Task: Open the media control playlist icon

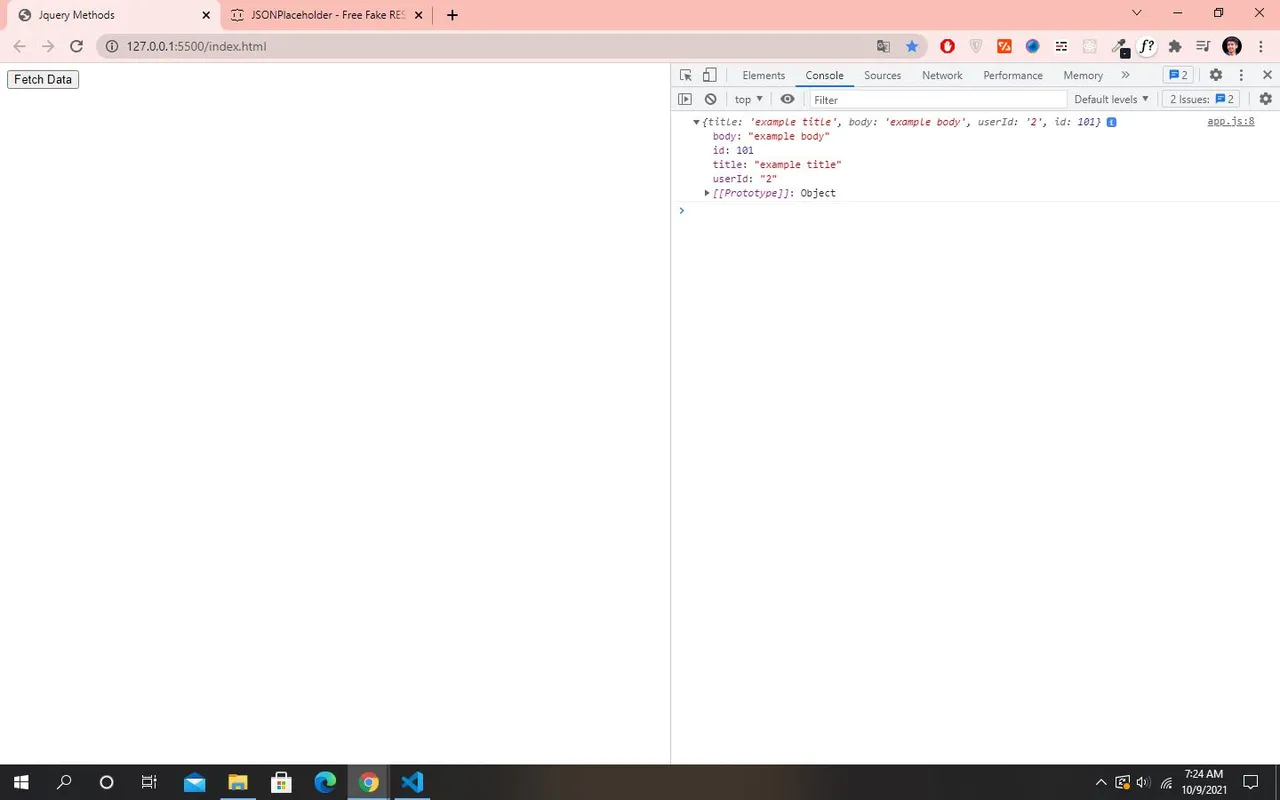Action: [x=1203, y=46]
